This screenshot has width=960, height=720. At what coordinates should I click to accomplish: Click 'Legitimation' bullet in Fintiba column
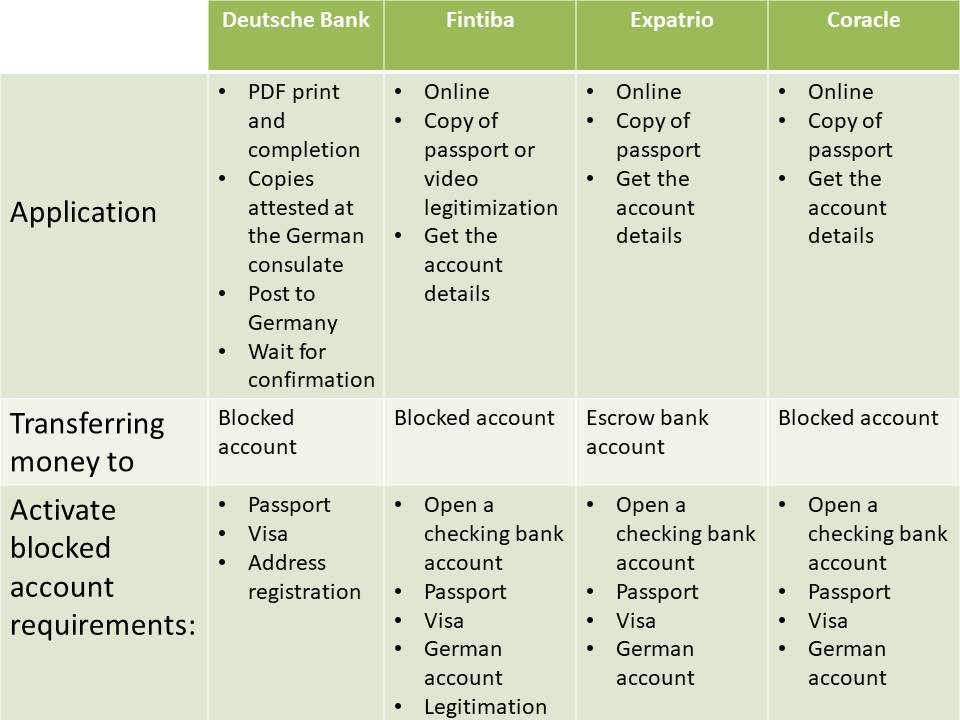click(x=485, y=707)
